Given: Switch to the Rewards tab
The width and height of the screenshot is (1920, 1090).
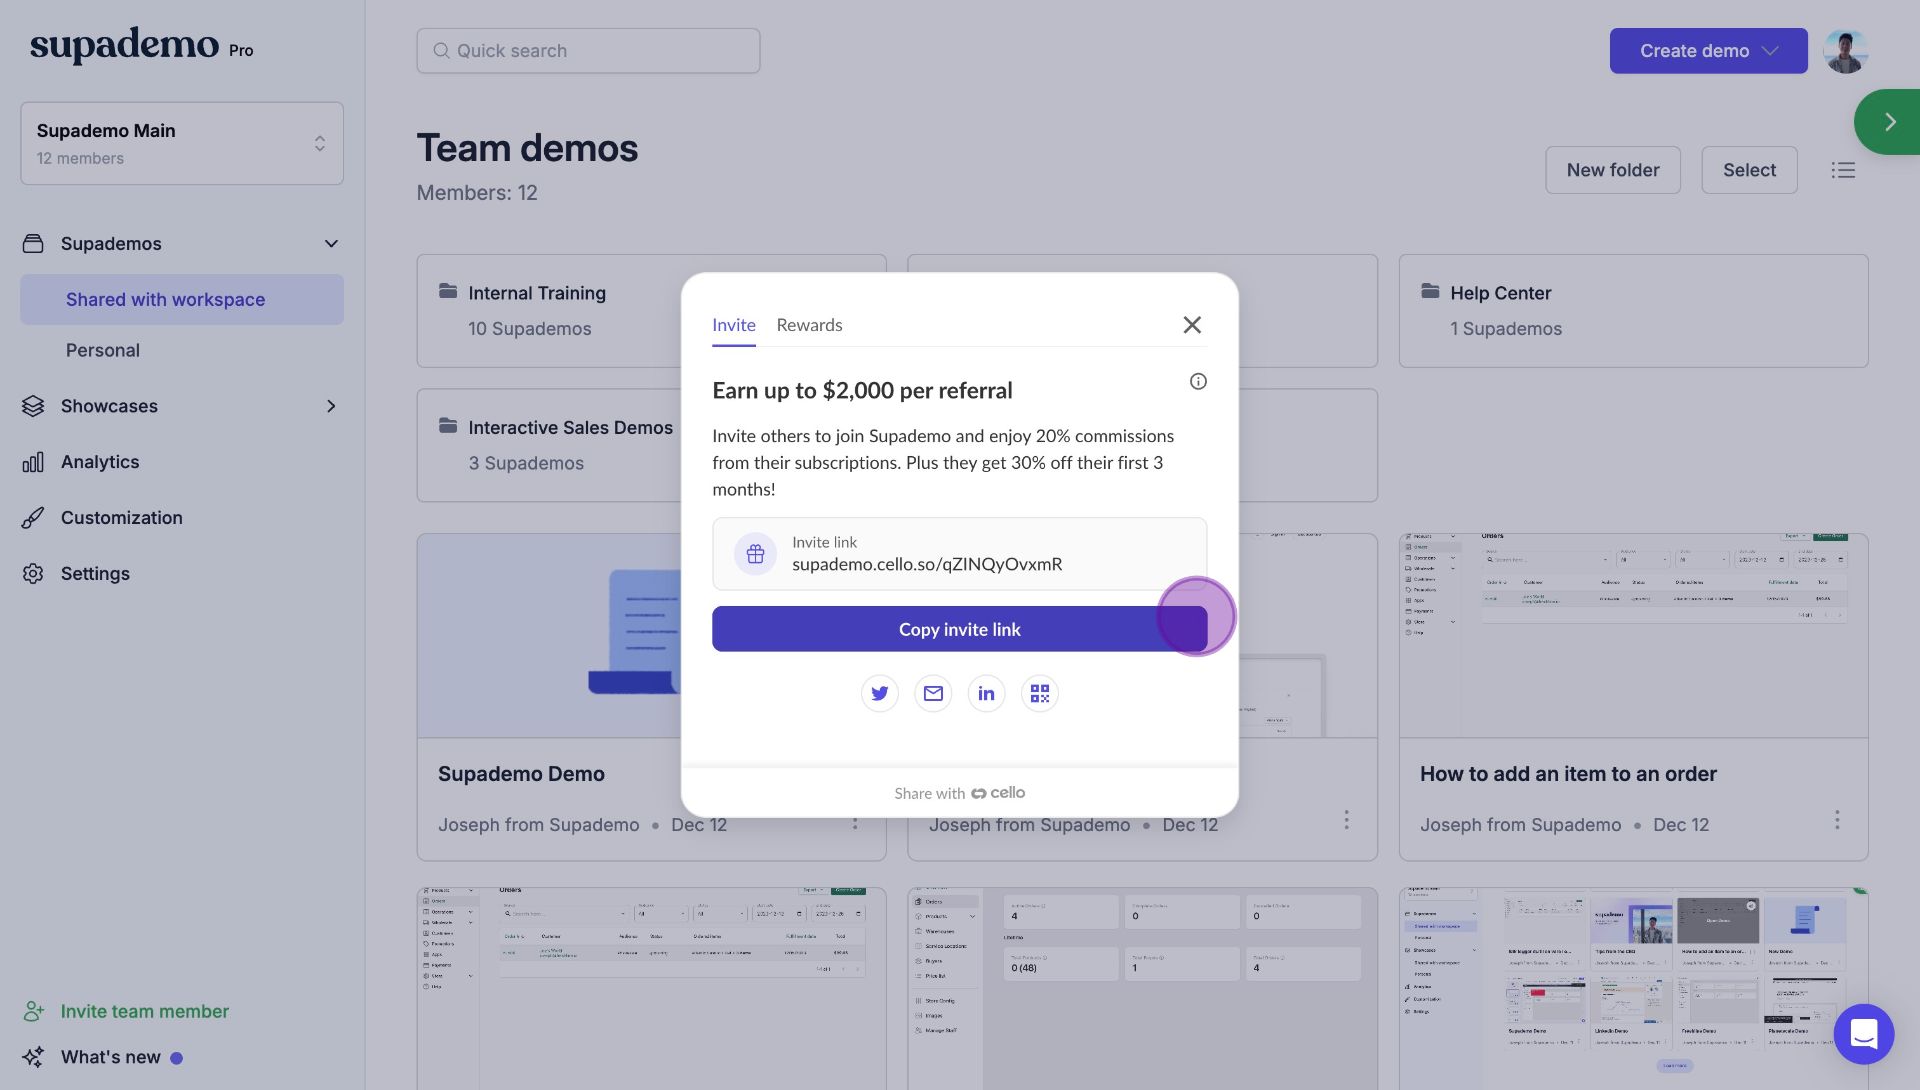Looking at the screenshot, I should point(809,325).
